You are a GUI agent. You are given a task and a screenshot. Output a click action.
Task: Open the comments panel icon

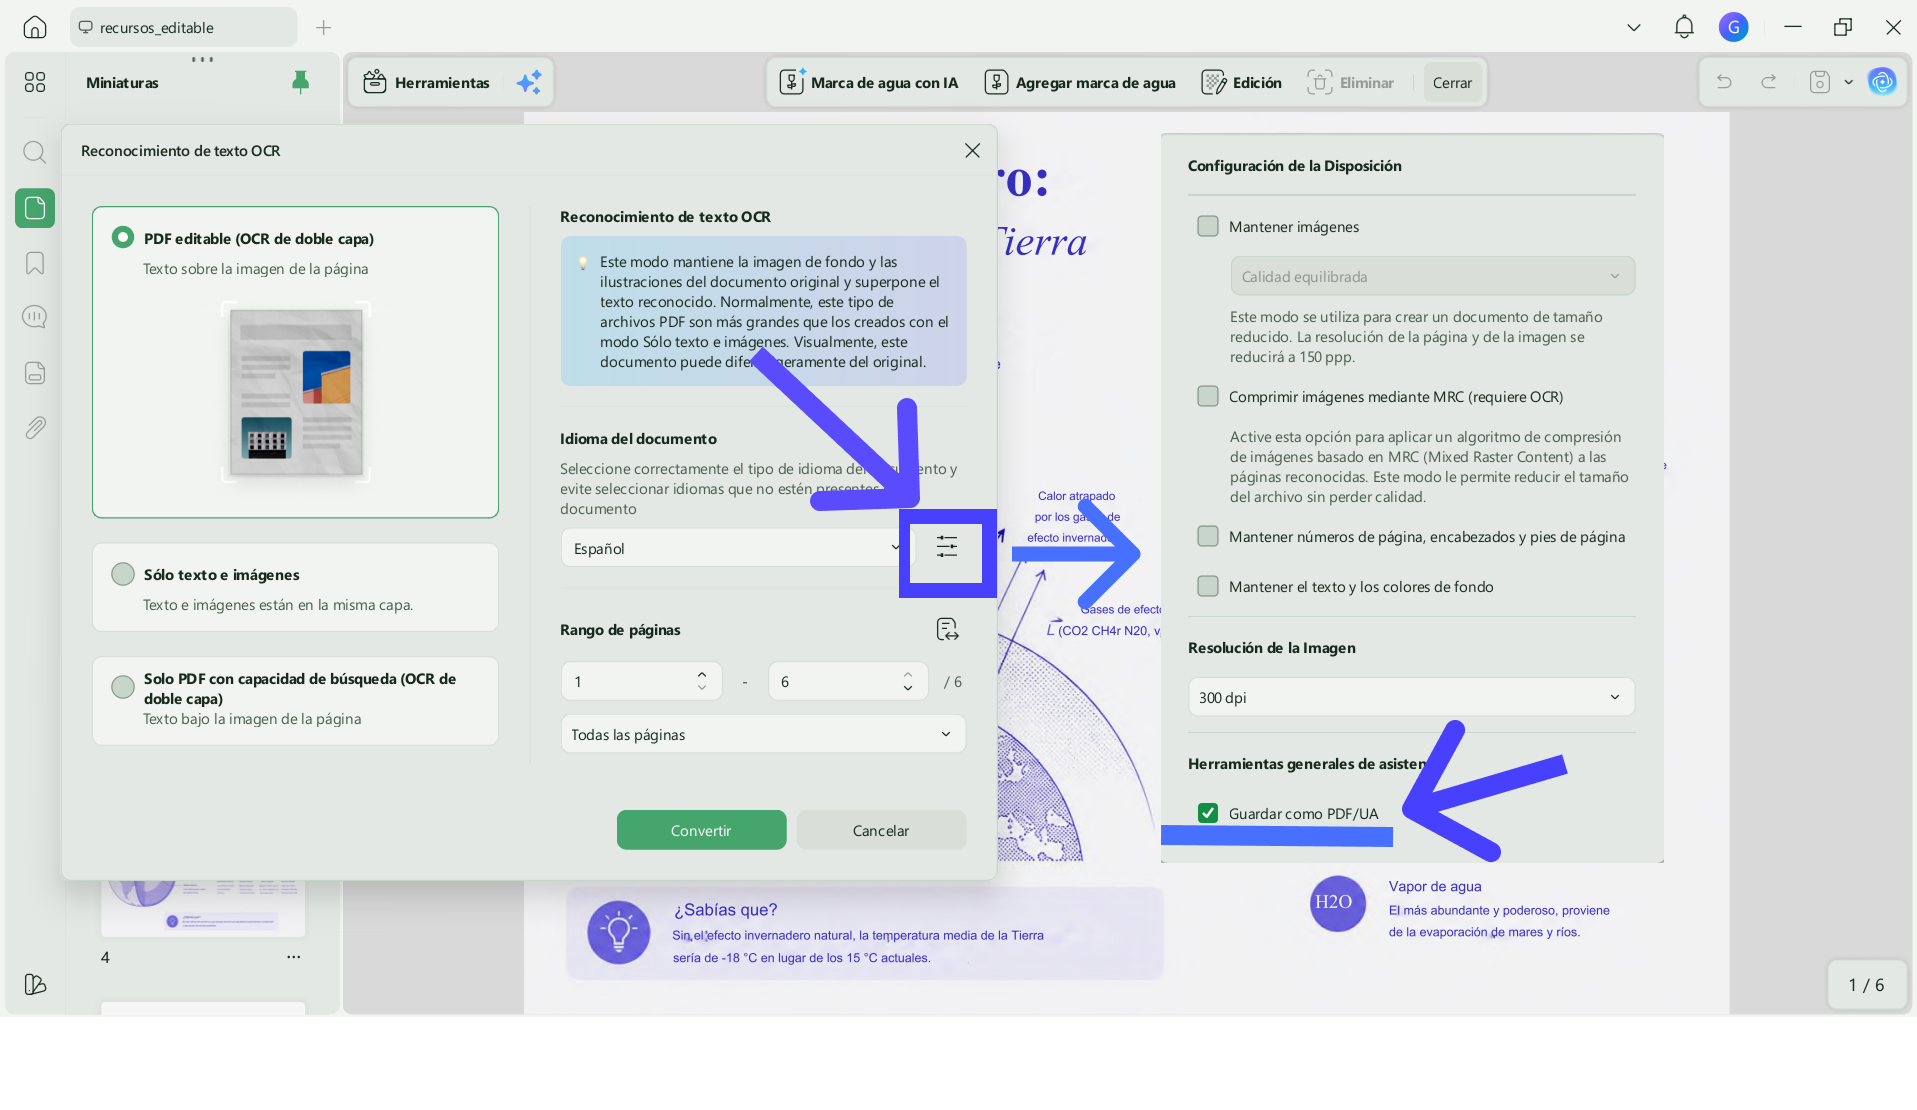point(35,317)
